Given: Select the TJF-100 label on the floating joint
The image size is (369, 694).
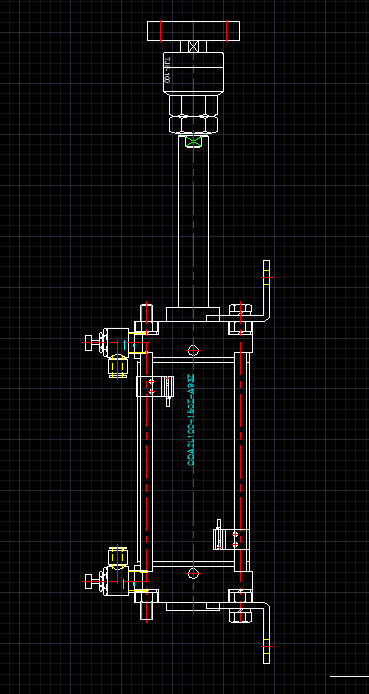Looking at the screenshot, I should click(168, 69).
